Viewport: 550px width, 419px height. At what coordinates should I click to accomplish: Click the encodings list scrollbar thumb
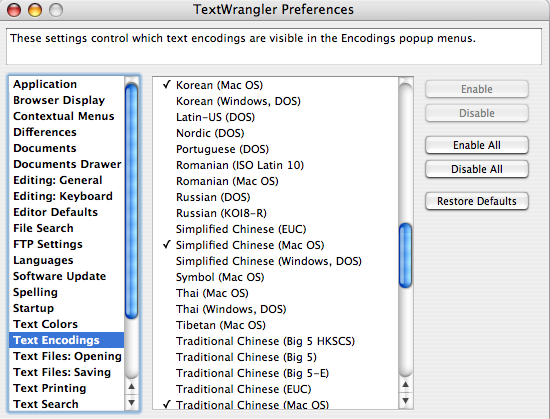(x=405, y=256)
